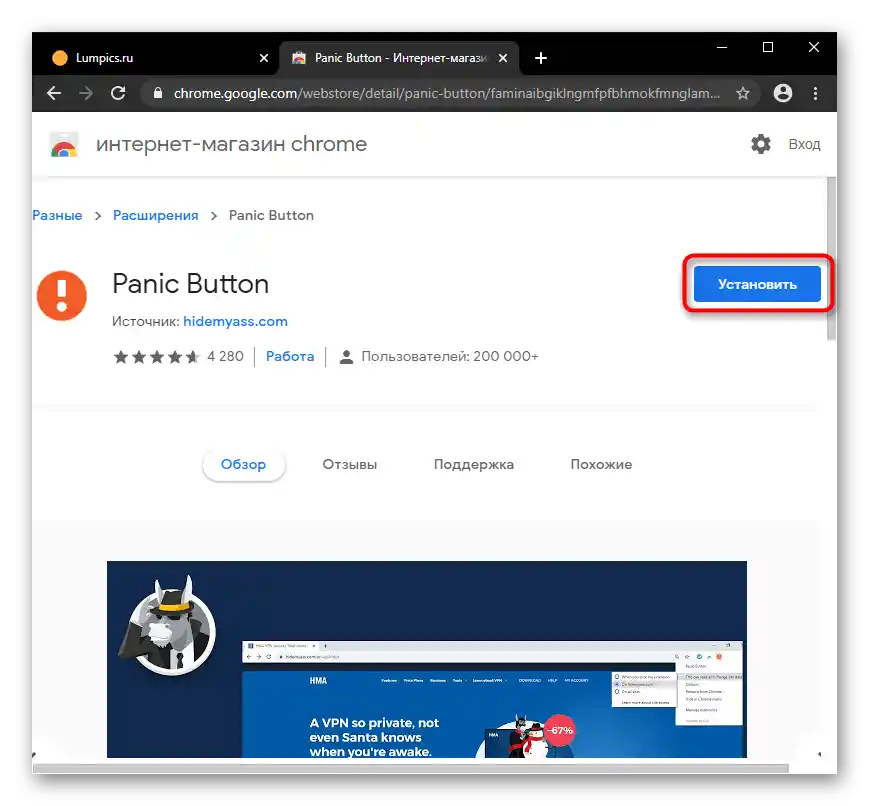Open the Работа category link

[290, 356]
